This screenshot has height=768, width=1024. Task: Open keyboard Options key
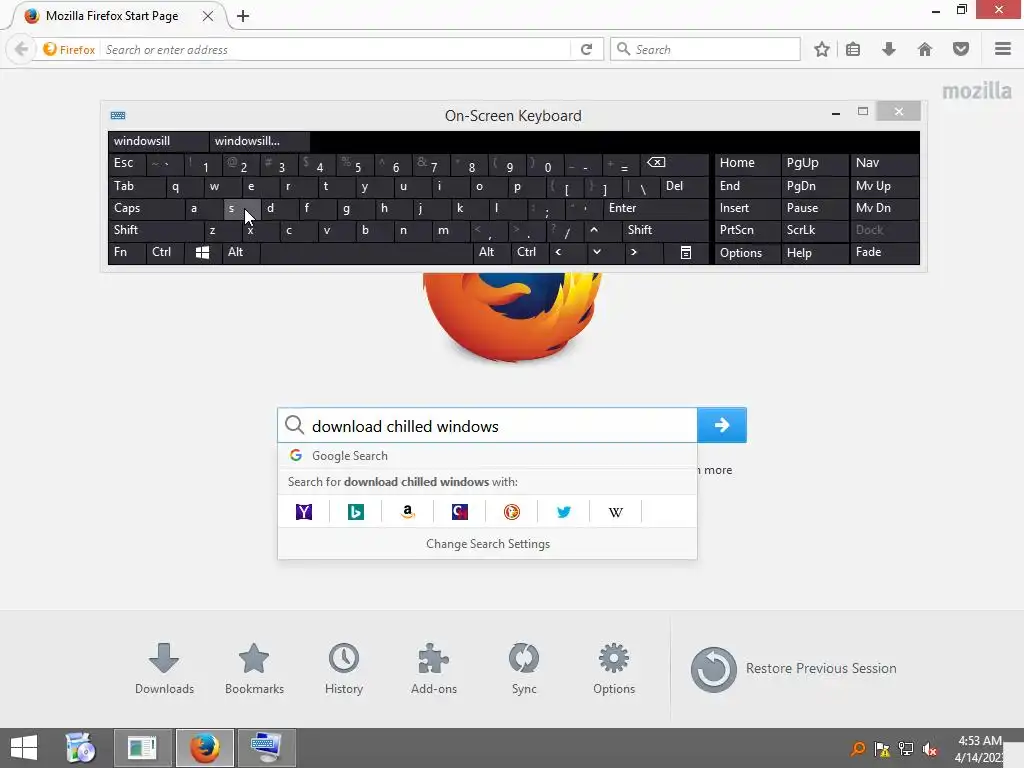(x=748, y=253)
